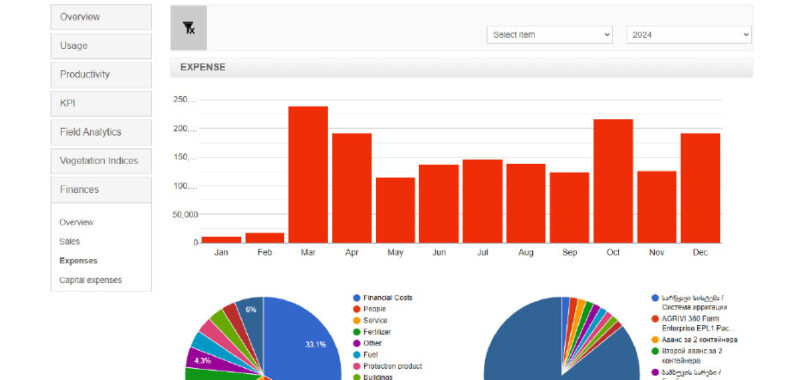800x380 pixels.
Task: Select the Apr expense bar
Action: click(352, 188)
